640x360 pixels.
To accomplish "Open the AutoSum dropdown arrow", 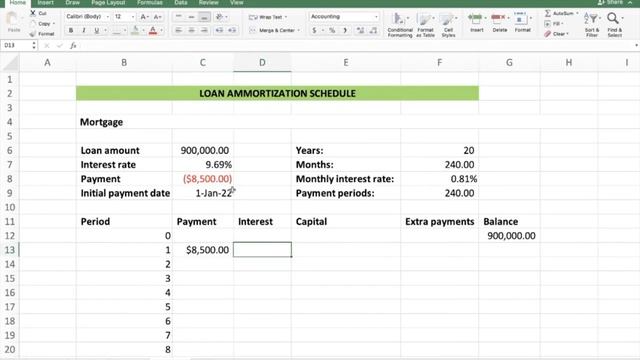I will (577, 13).
